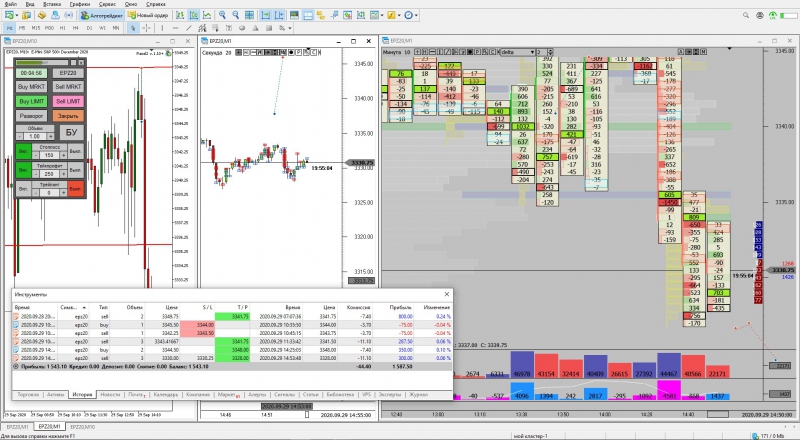This screenshot has height=440, width=800.
Task: Switch to the Торговля tab in Инструменты
Action: pyautogui.click(x=28, y=395)
